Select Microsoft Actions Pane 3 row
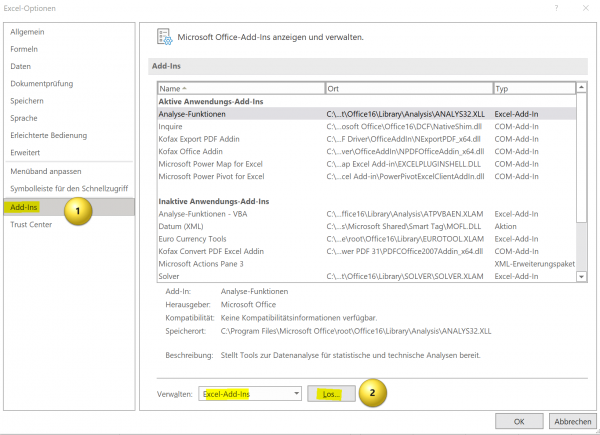600x435 pixels. 366,264
